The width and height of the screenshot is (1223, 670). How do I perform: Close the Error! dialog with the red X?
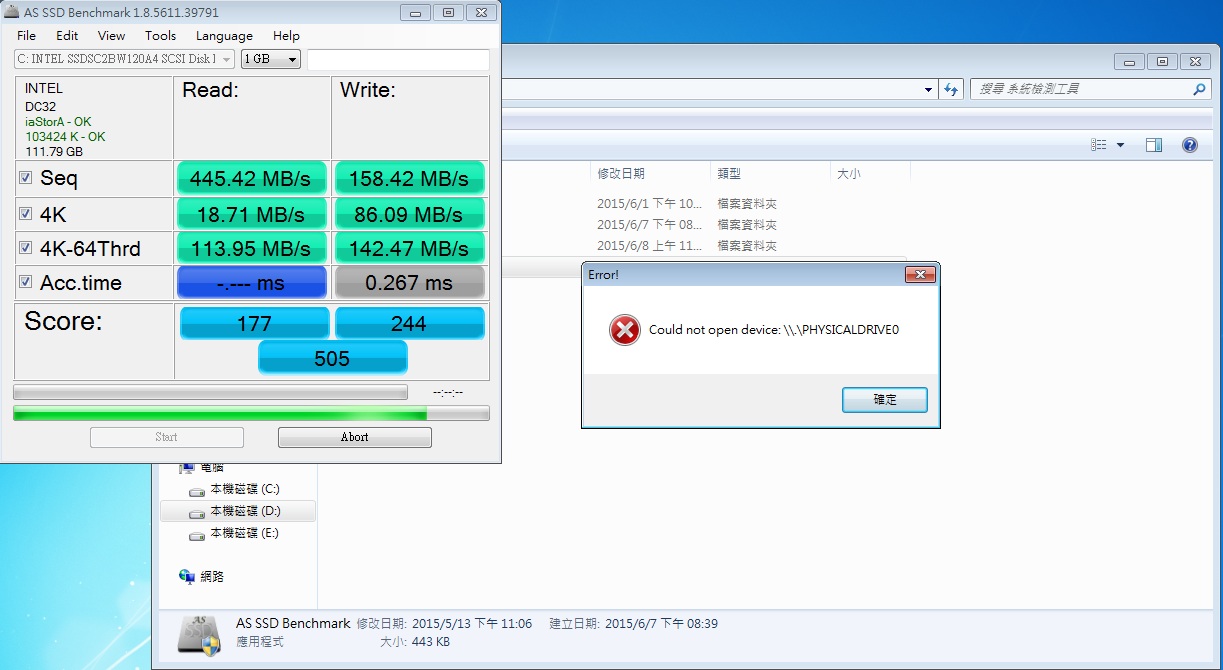pyautogui.click(x=920, y=274)
